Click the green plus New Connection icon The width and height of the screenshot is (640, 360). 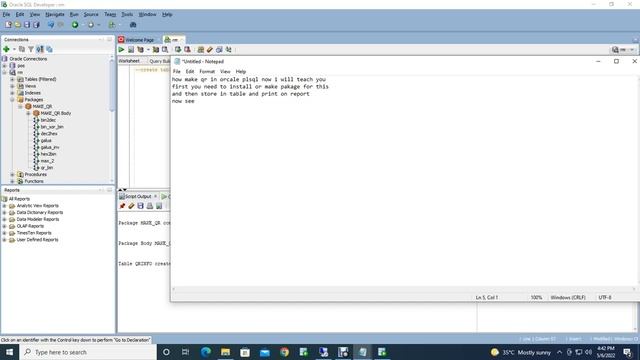click(6, 49)
